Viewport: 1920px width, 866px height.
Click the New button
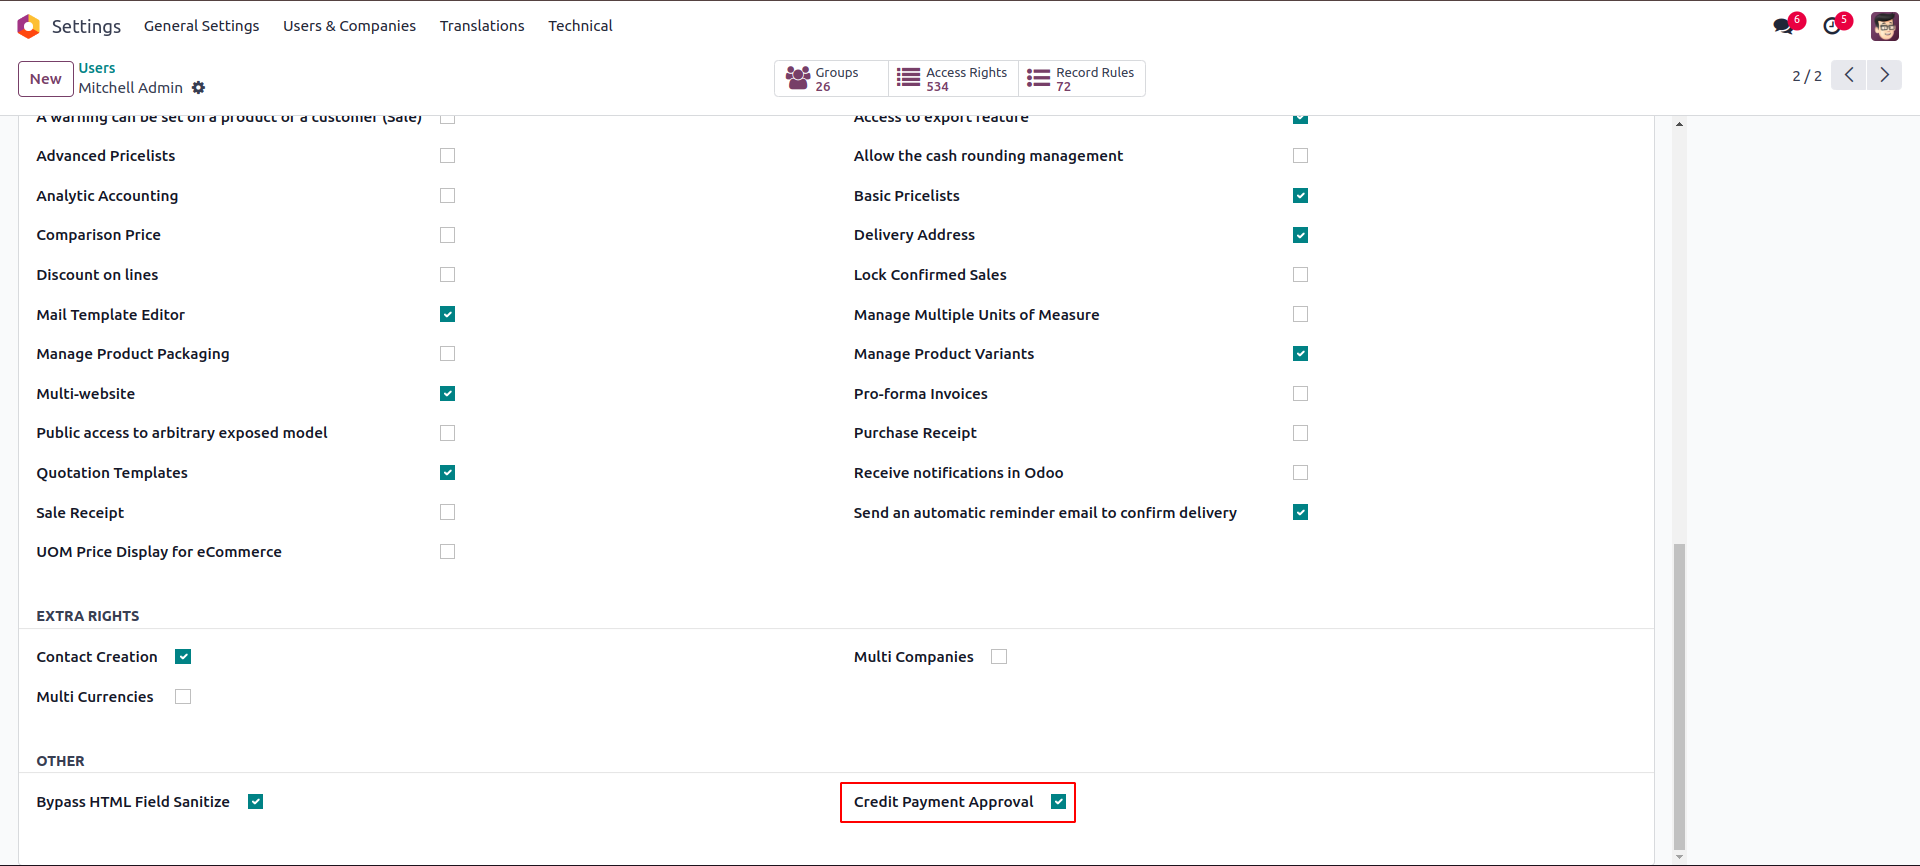46,79
